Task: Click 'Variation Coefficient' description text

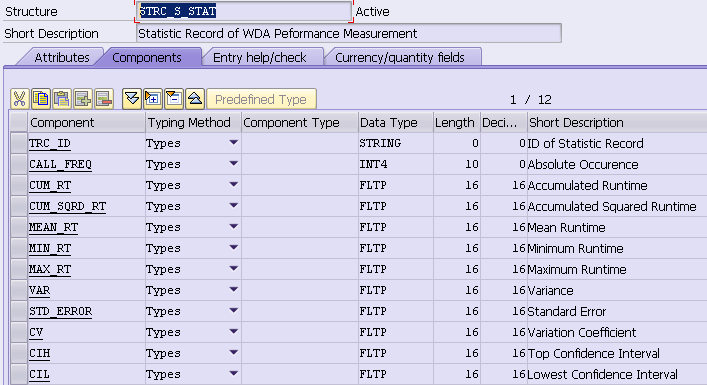Action: [582, 332]
